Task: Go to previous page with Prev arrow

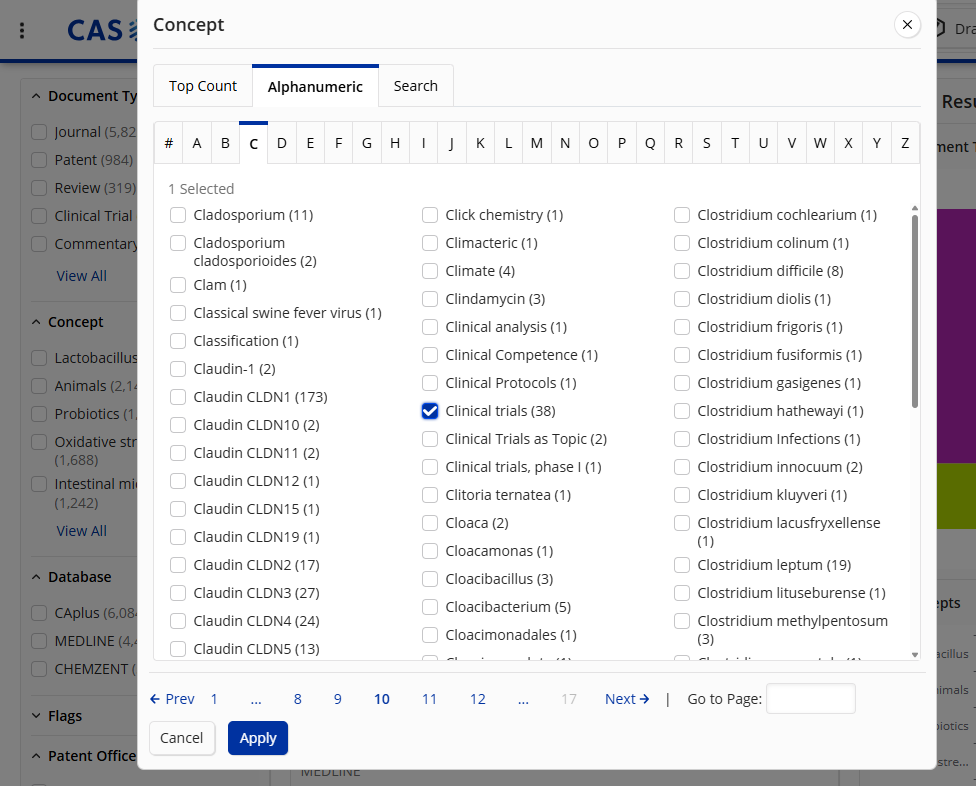Action: pyautogui.click(x=172, y=699)
